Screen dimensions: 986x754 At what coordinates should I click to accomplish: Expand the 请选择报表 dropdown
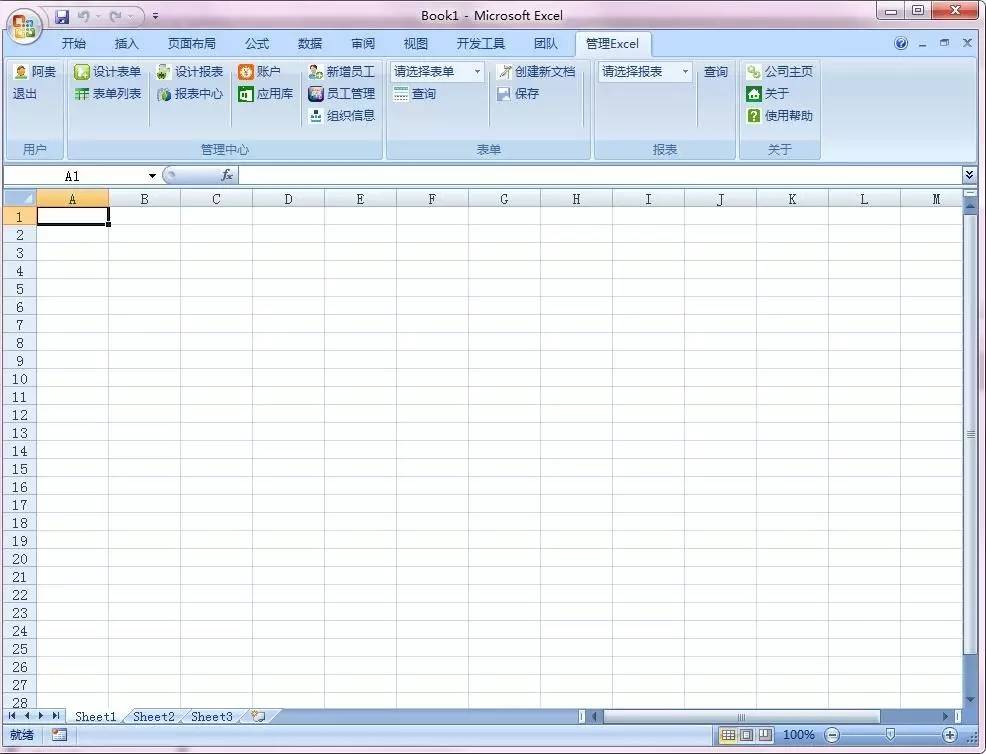(x=685, y=72)
